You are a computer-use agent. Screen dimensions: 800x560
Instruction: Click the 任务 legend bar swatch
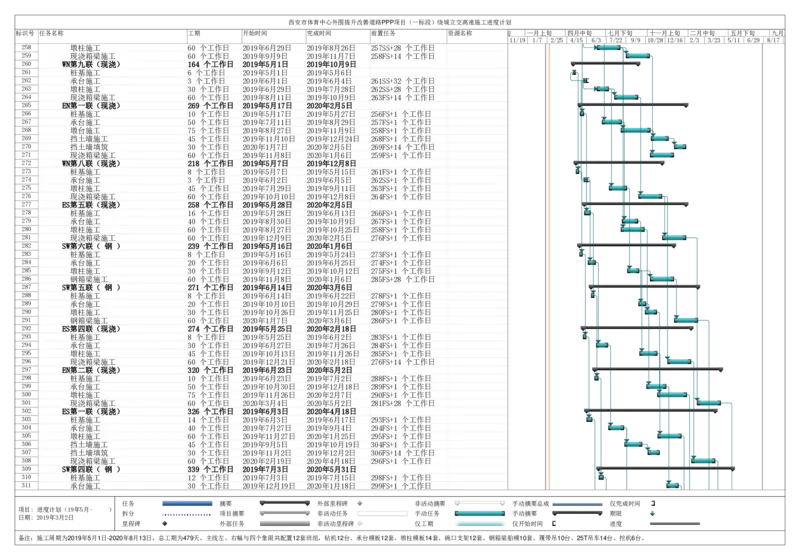tap(188, 503)
